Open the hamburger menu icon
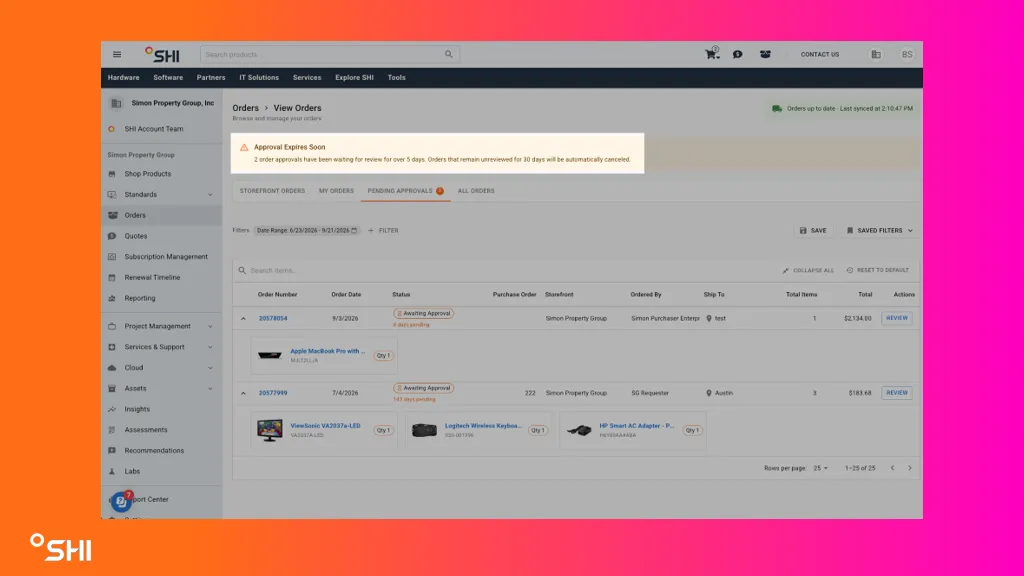Screen dimensions: 1024x576 click(x=117, y=55)
